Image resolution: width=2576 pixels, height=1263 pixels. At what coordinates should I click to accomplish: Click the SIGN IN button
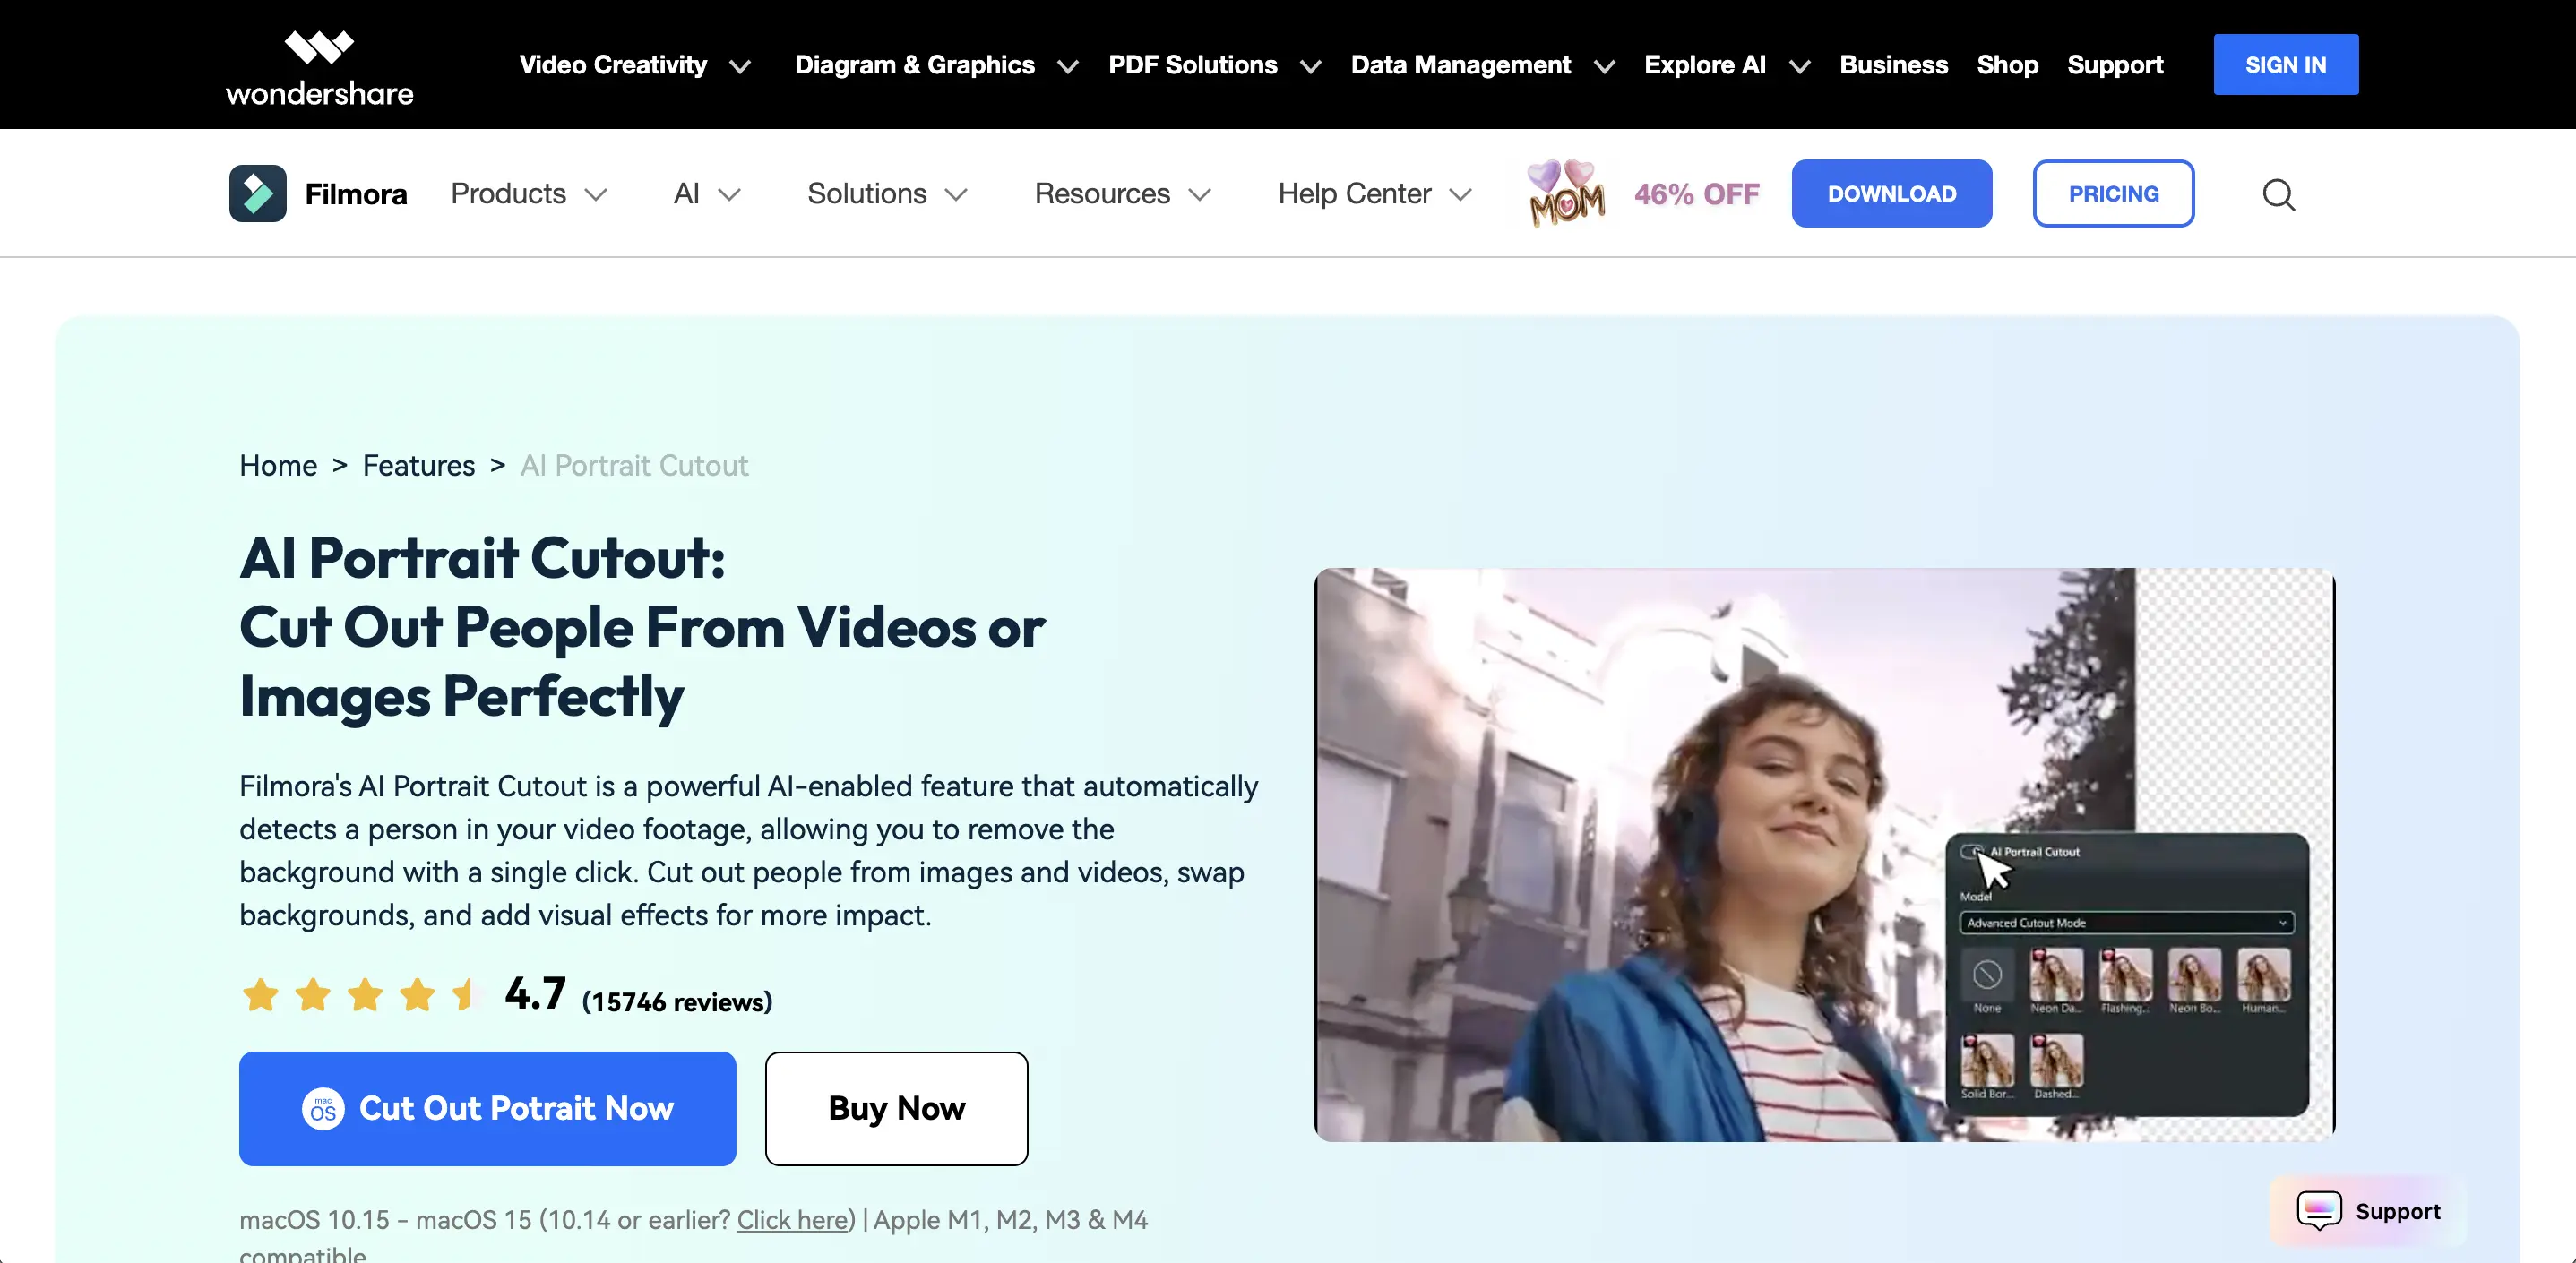[x=2286, y=64]
